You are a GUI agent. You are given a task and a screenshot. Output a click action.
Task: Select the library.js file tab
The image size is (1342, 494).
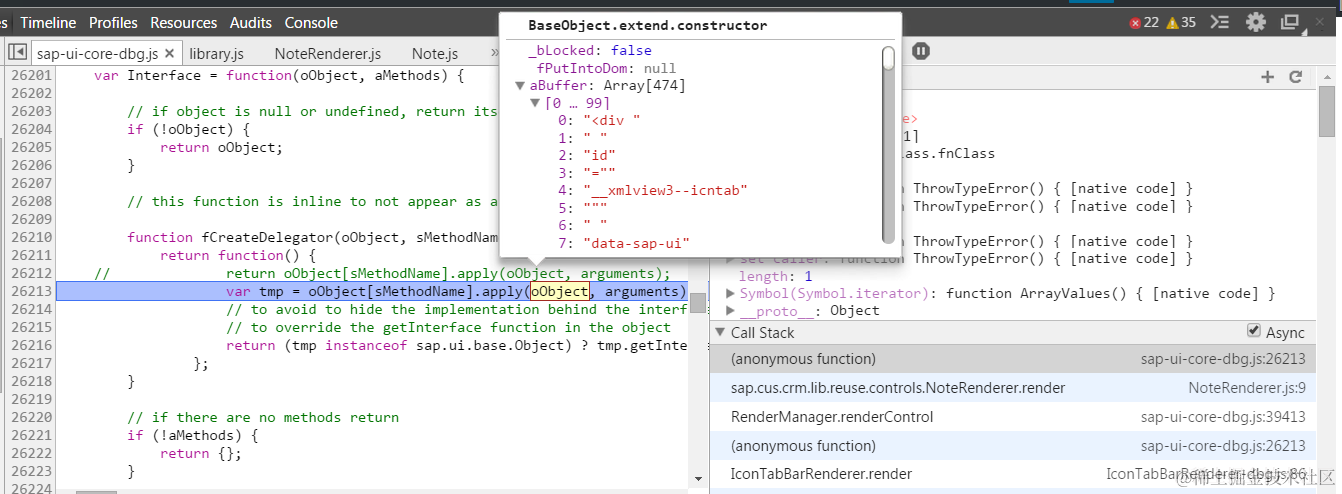point(216,53)
